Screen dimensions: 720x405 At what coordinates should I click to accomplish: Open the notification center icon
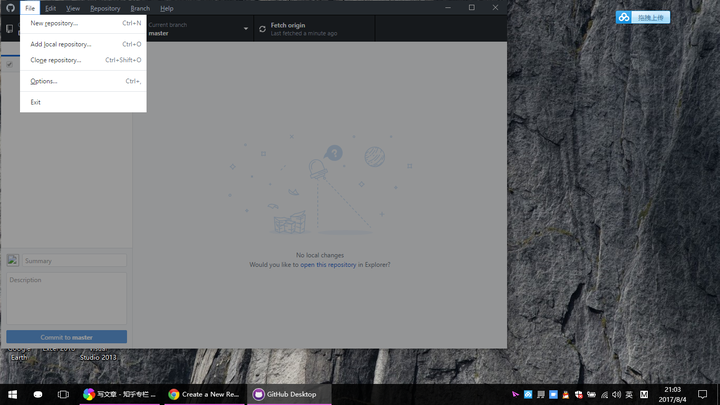(x=702, y=394)
